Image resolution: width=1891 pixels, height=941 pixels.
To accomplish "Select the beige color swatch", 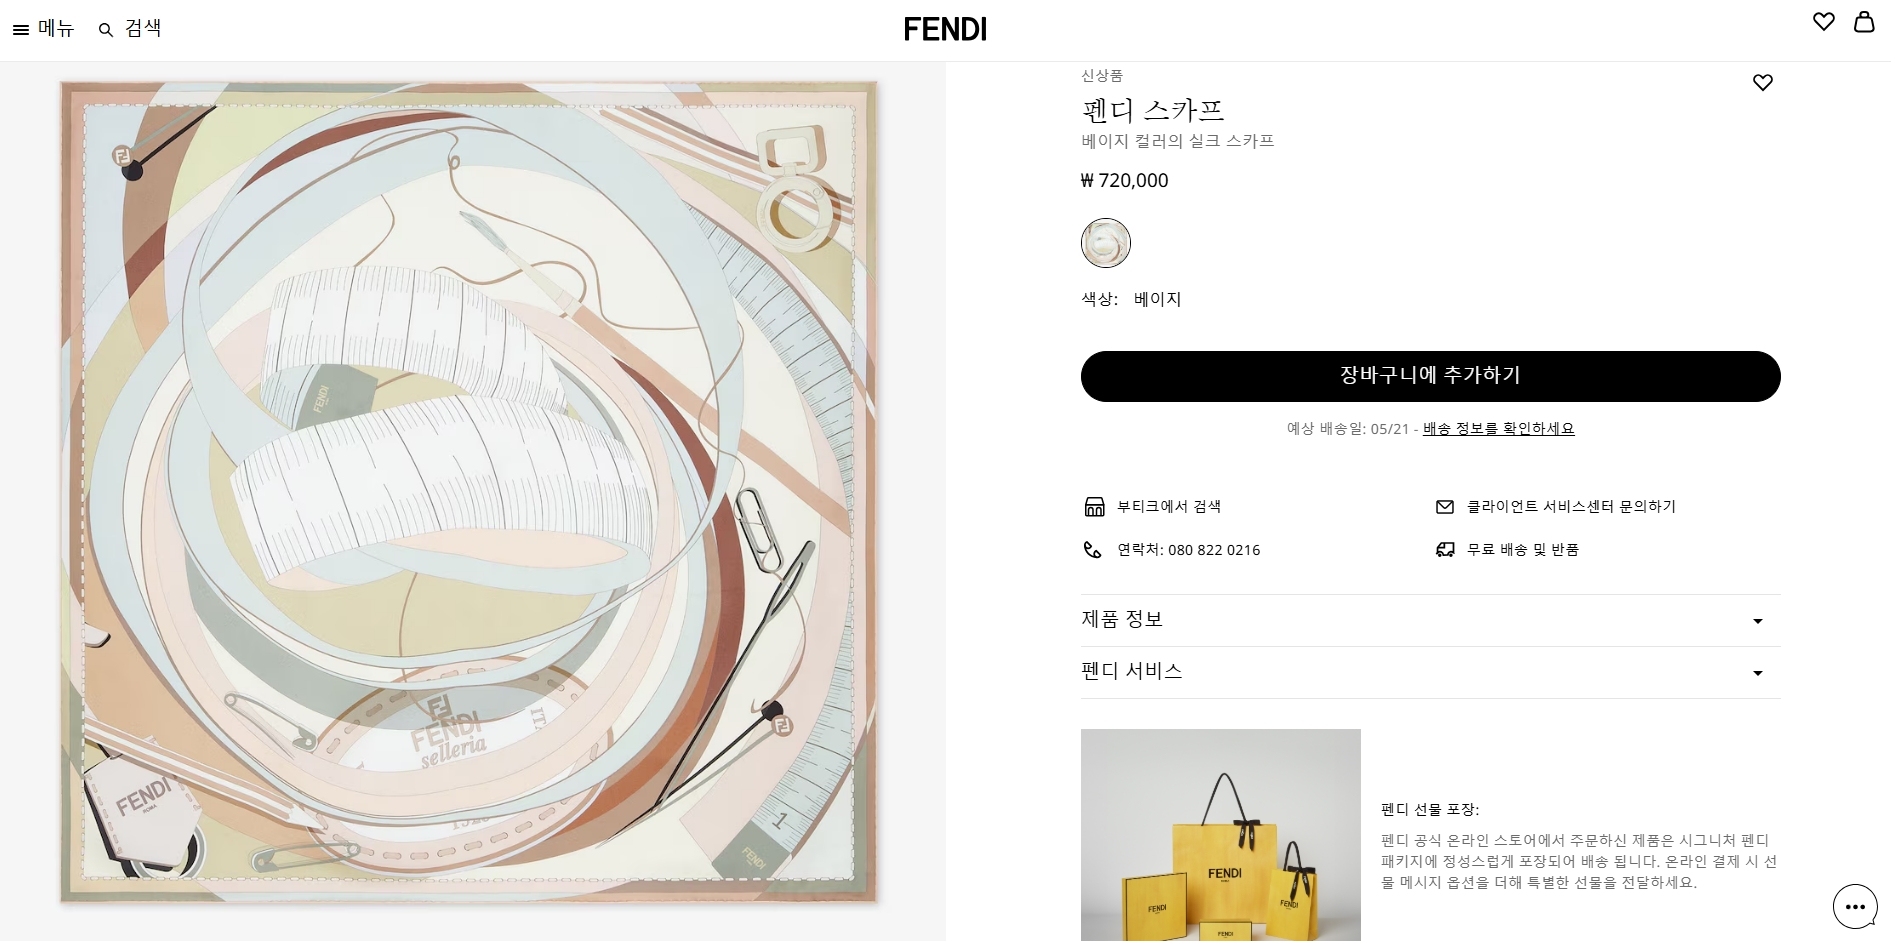I will pyautogui.click(x=1106, y=243).
